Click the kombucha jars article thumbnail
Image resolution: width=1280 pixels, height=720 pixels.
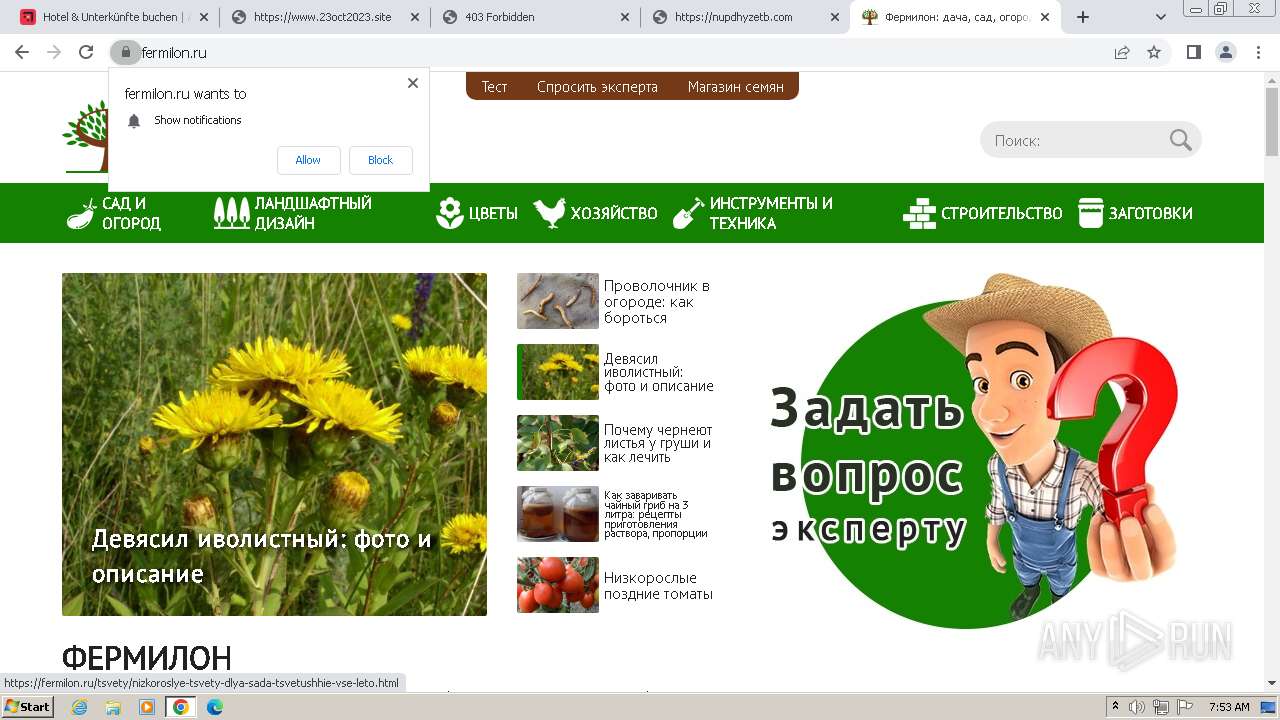click(557, 514)
